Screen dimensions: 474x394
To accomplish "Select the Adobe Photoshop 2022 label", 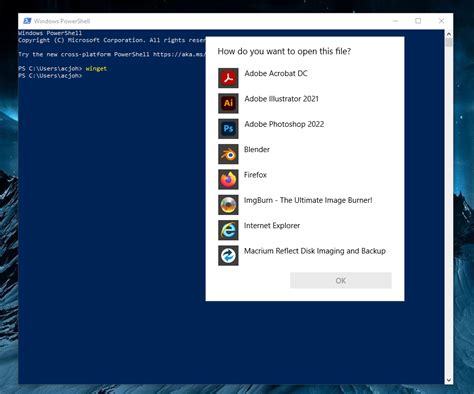I will [x=284, y=124].
